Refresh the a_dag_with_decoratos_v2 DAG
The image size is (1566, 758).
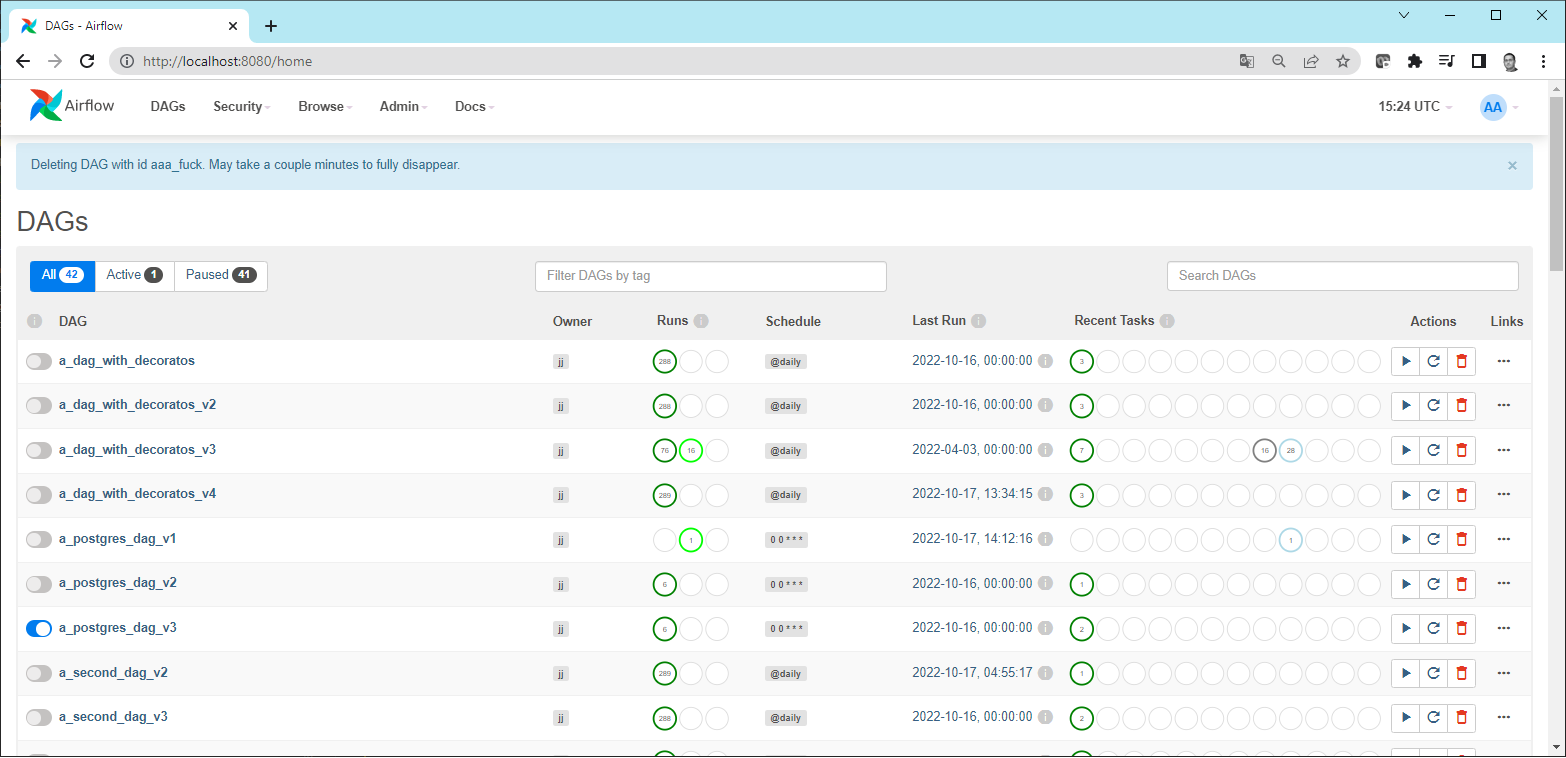(x=1433, y=406)
